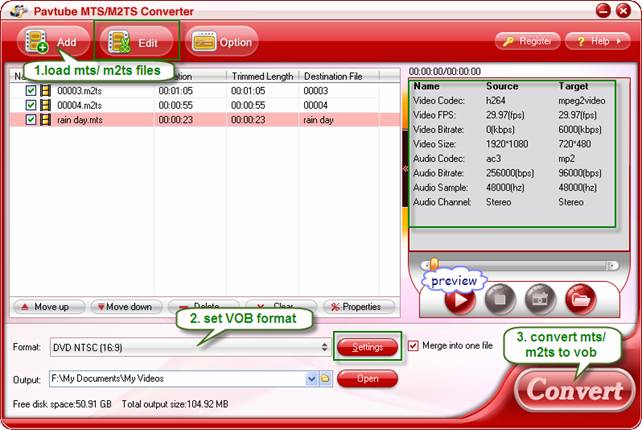This screenshot has width=642, height=430.
Task: Click the red Settings button
Action: click(367, 347)
